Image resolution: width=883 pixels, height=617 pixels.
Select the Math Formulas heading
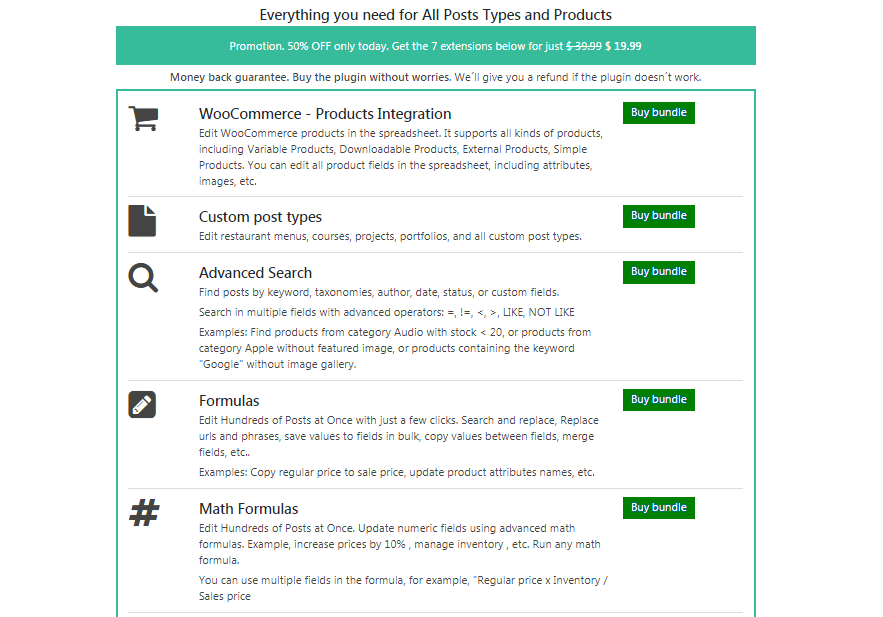[x=248, y=509]
